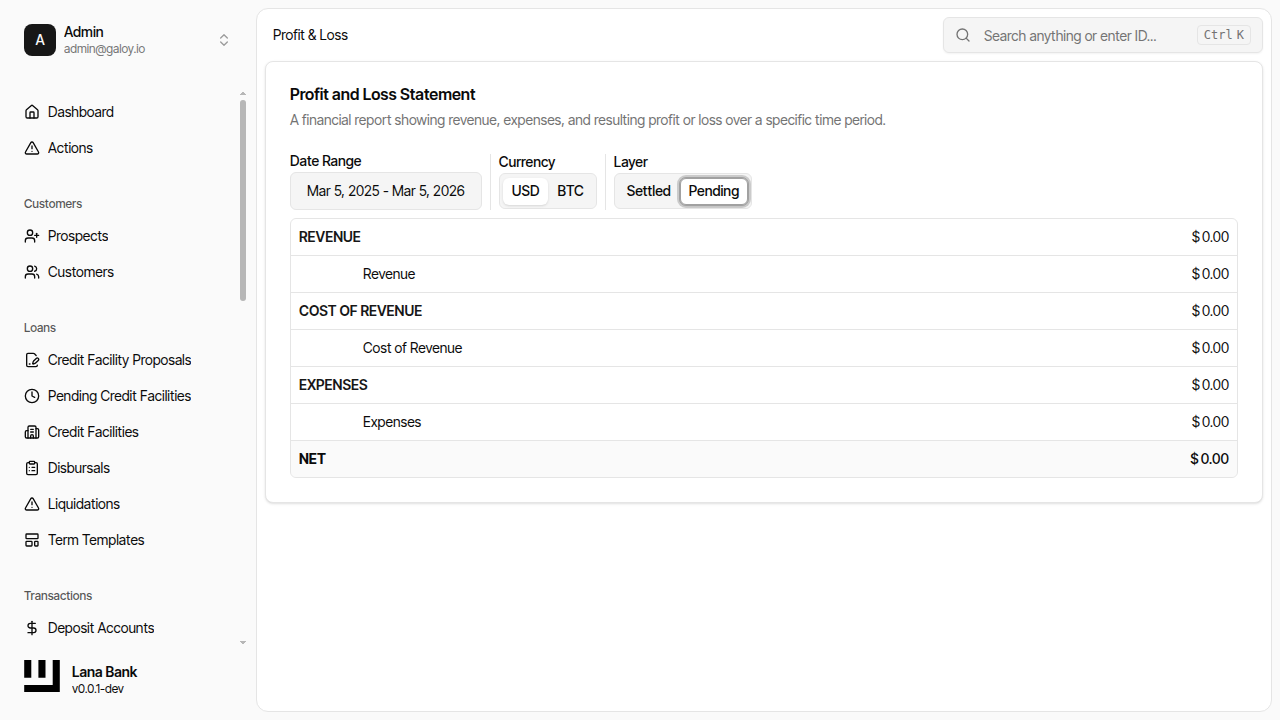Click the Credit Facility Proposals icon

[x=32, y=360]
